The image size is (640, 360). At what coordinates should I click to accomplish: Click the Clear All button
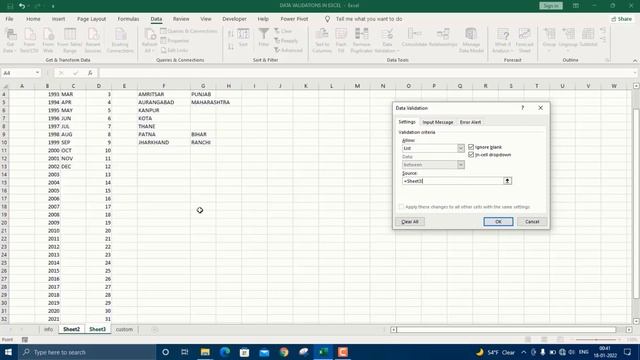(410, 222)
